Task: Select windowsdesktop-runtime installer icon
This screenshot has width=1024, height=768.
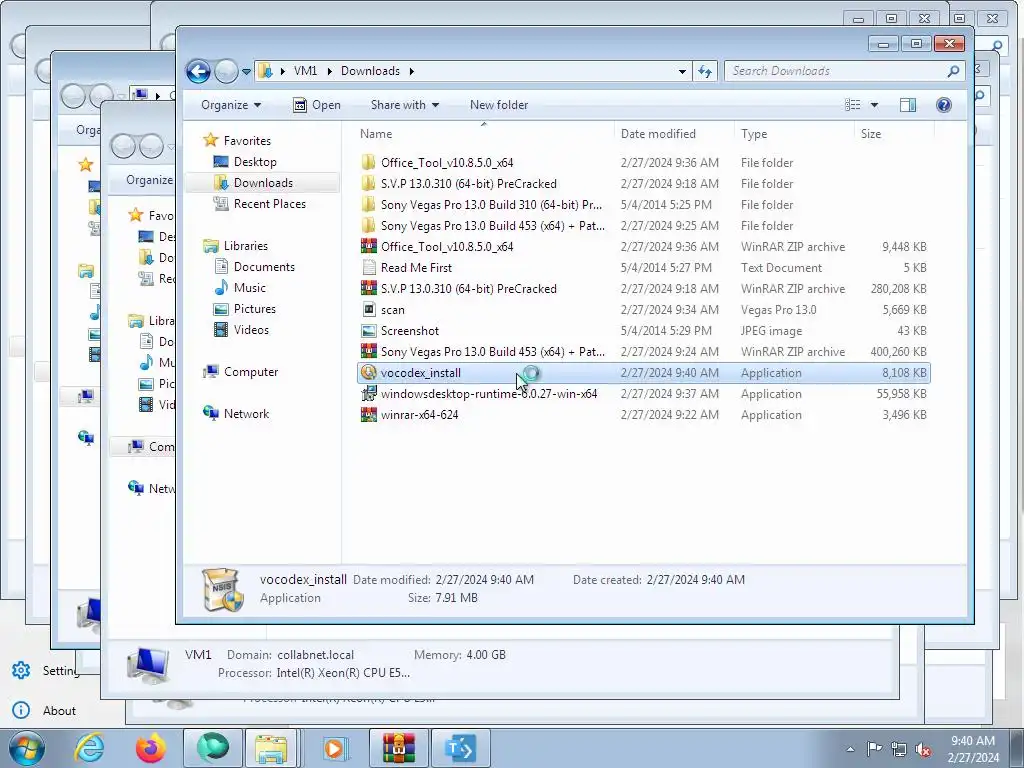Action: pyautogui.click(x=368, y=394)
